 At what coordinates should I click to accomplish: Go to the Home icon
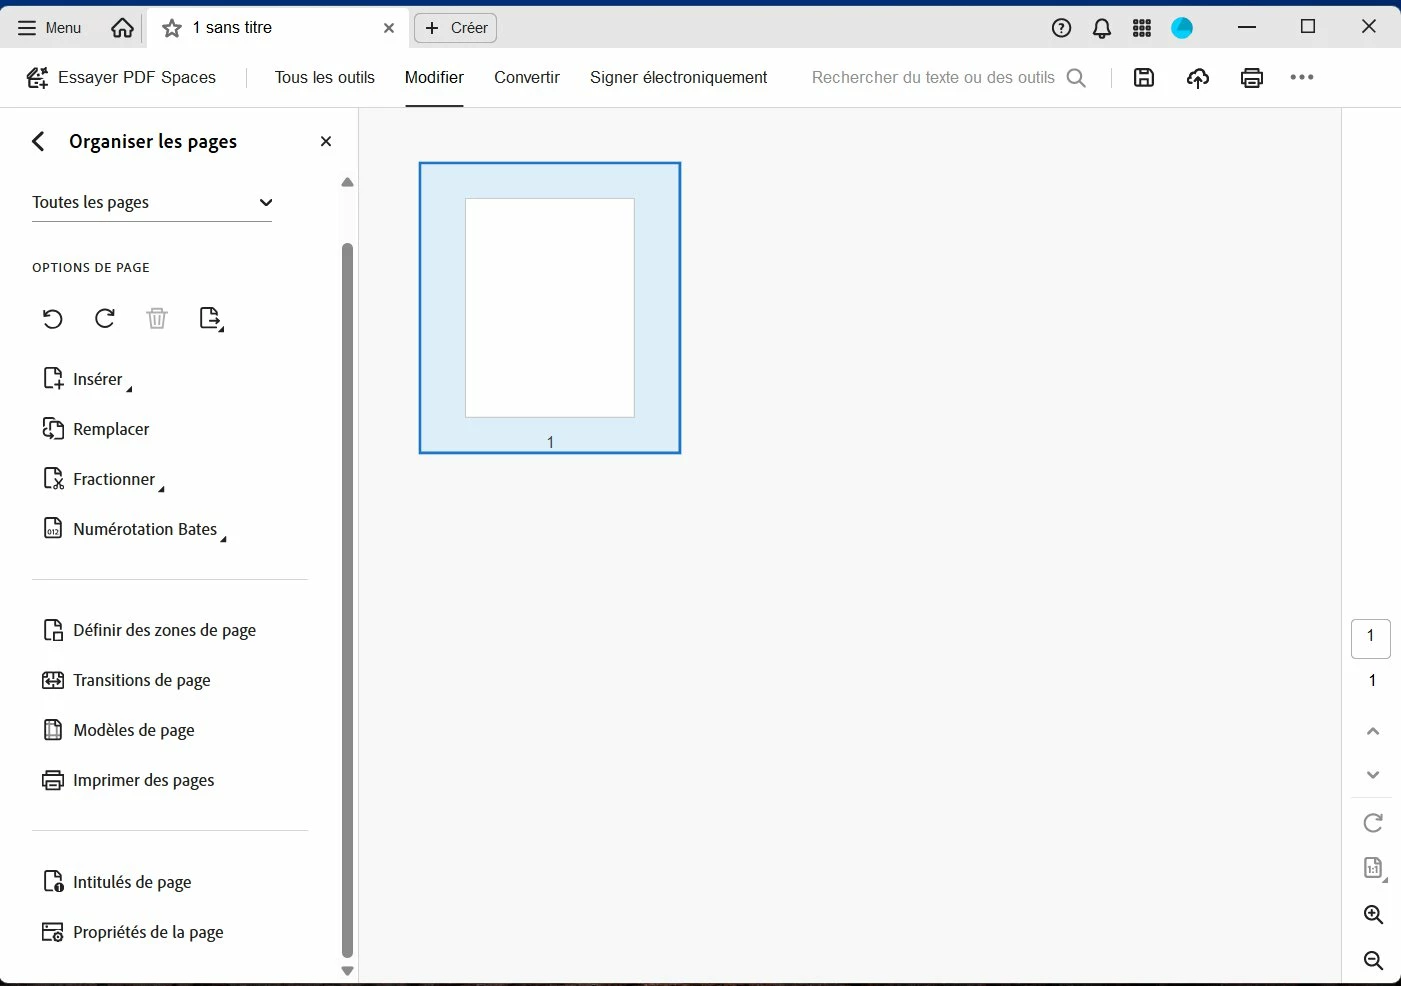122,28
